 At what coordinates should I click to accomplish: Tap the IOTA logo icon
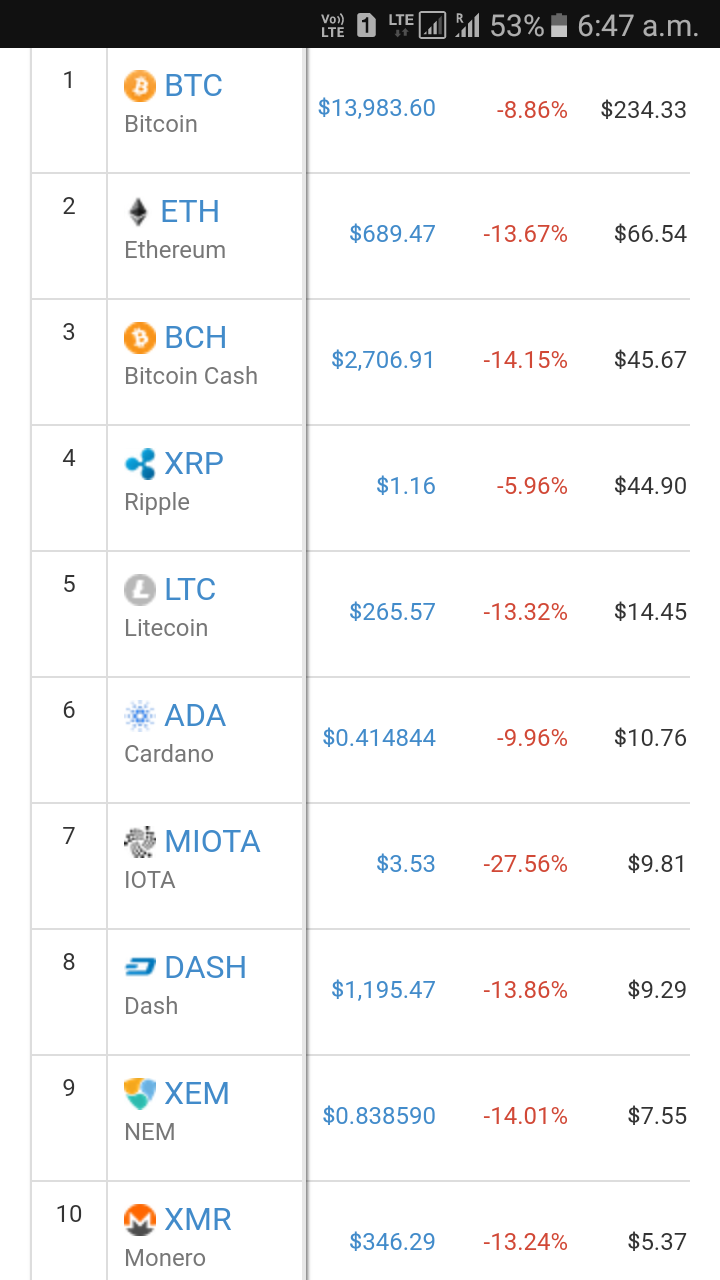(x=140, y=842)
